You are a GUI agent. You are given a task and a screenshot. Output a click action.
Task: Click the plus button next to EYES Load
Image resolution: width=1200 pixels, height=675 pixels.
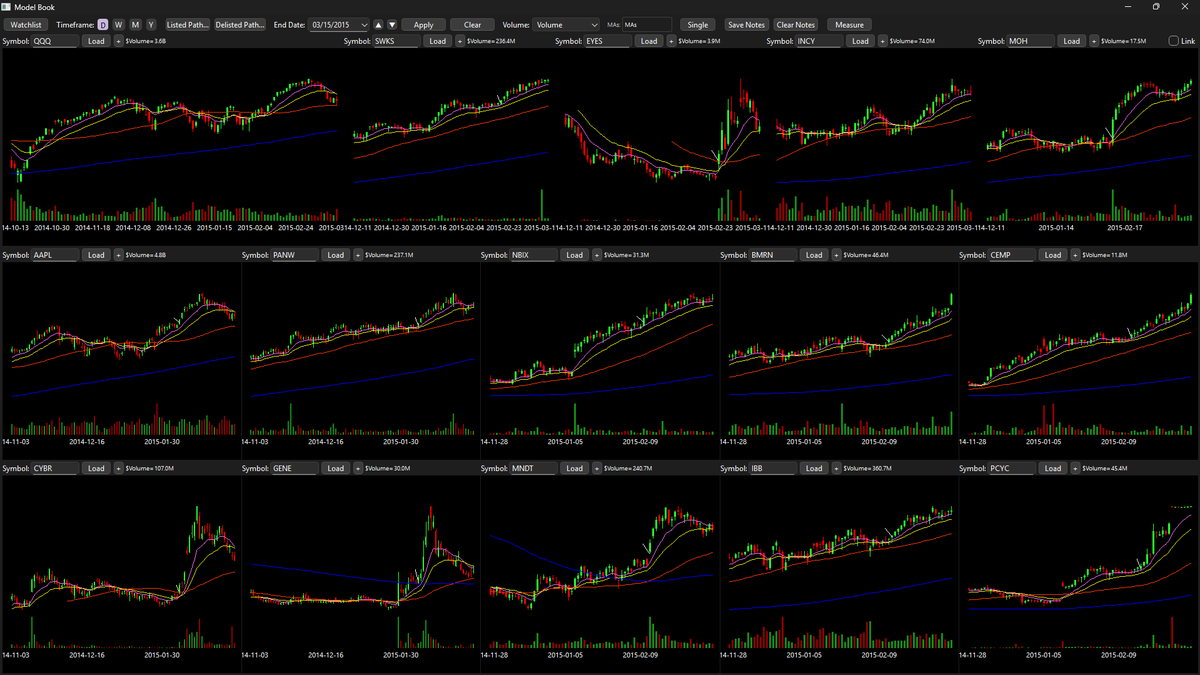pos(671,41)
